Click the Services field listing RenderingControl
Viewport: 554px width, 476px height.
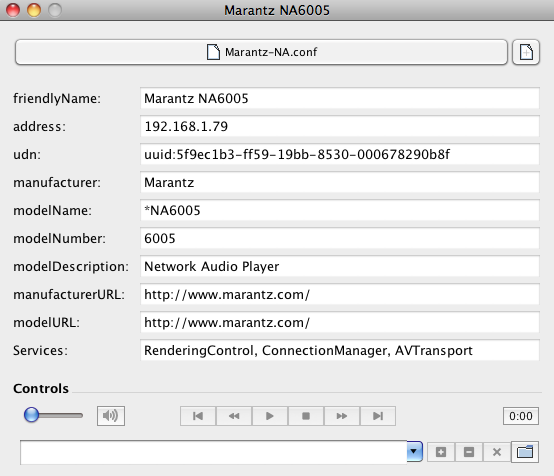(x=340, y=350)
